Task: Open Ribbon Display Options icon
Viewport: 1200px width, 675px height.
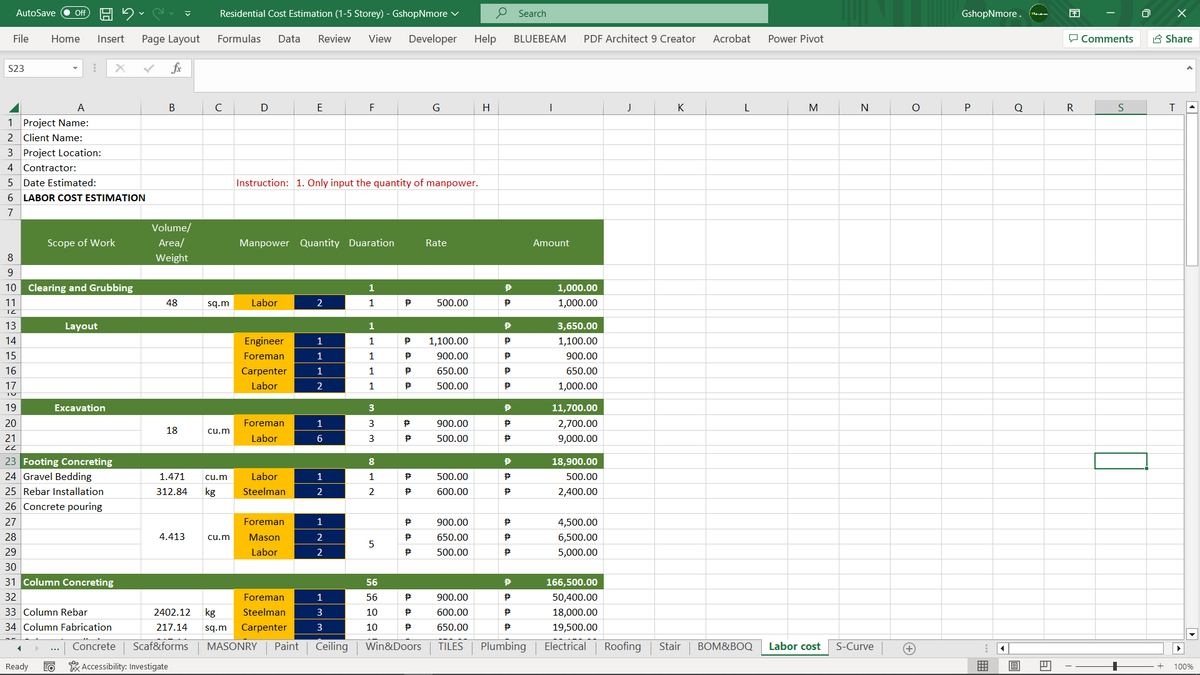Action: (1075, 13)
